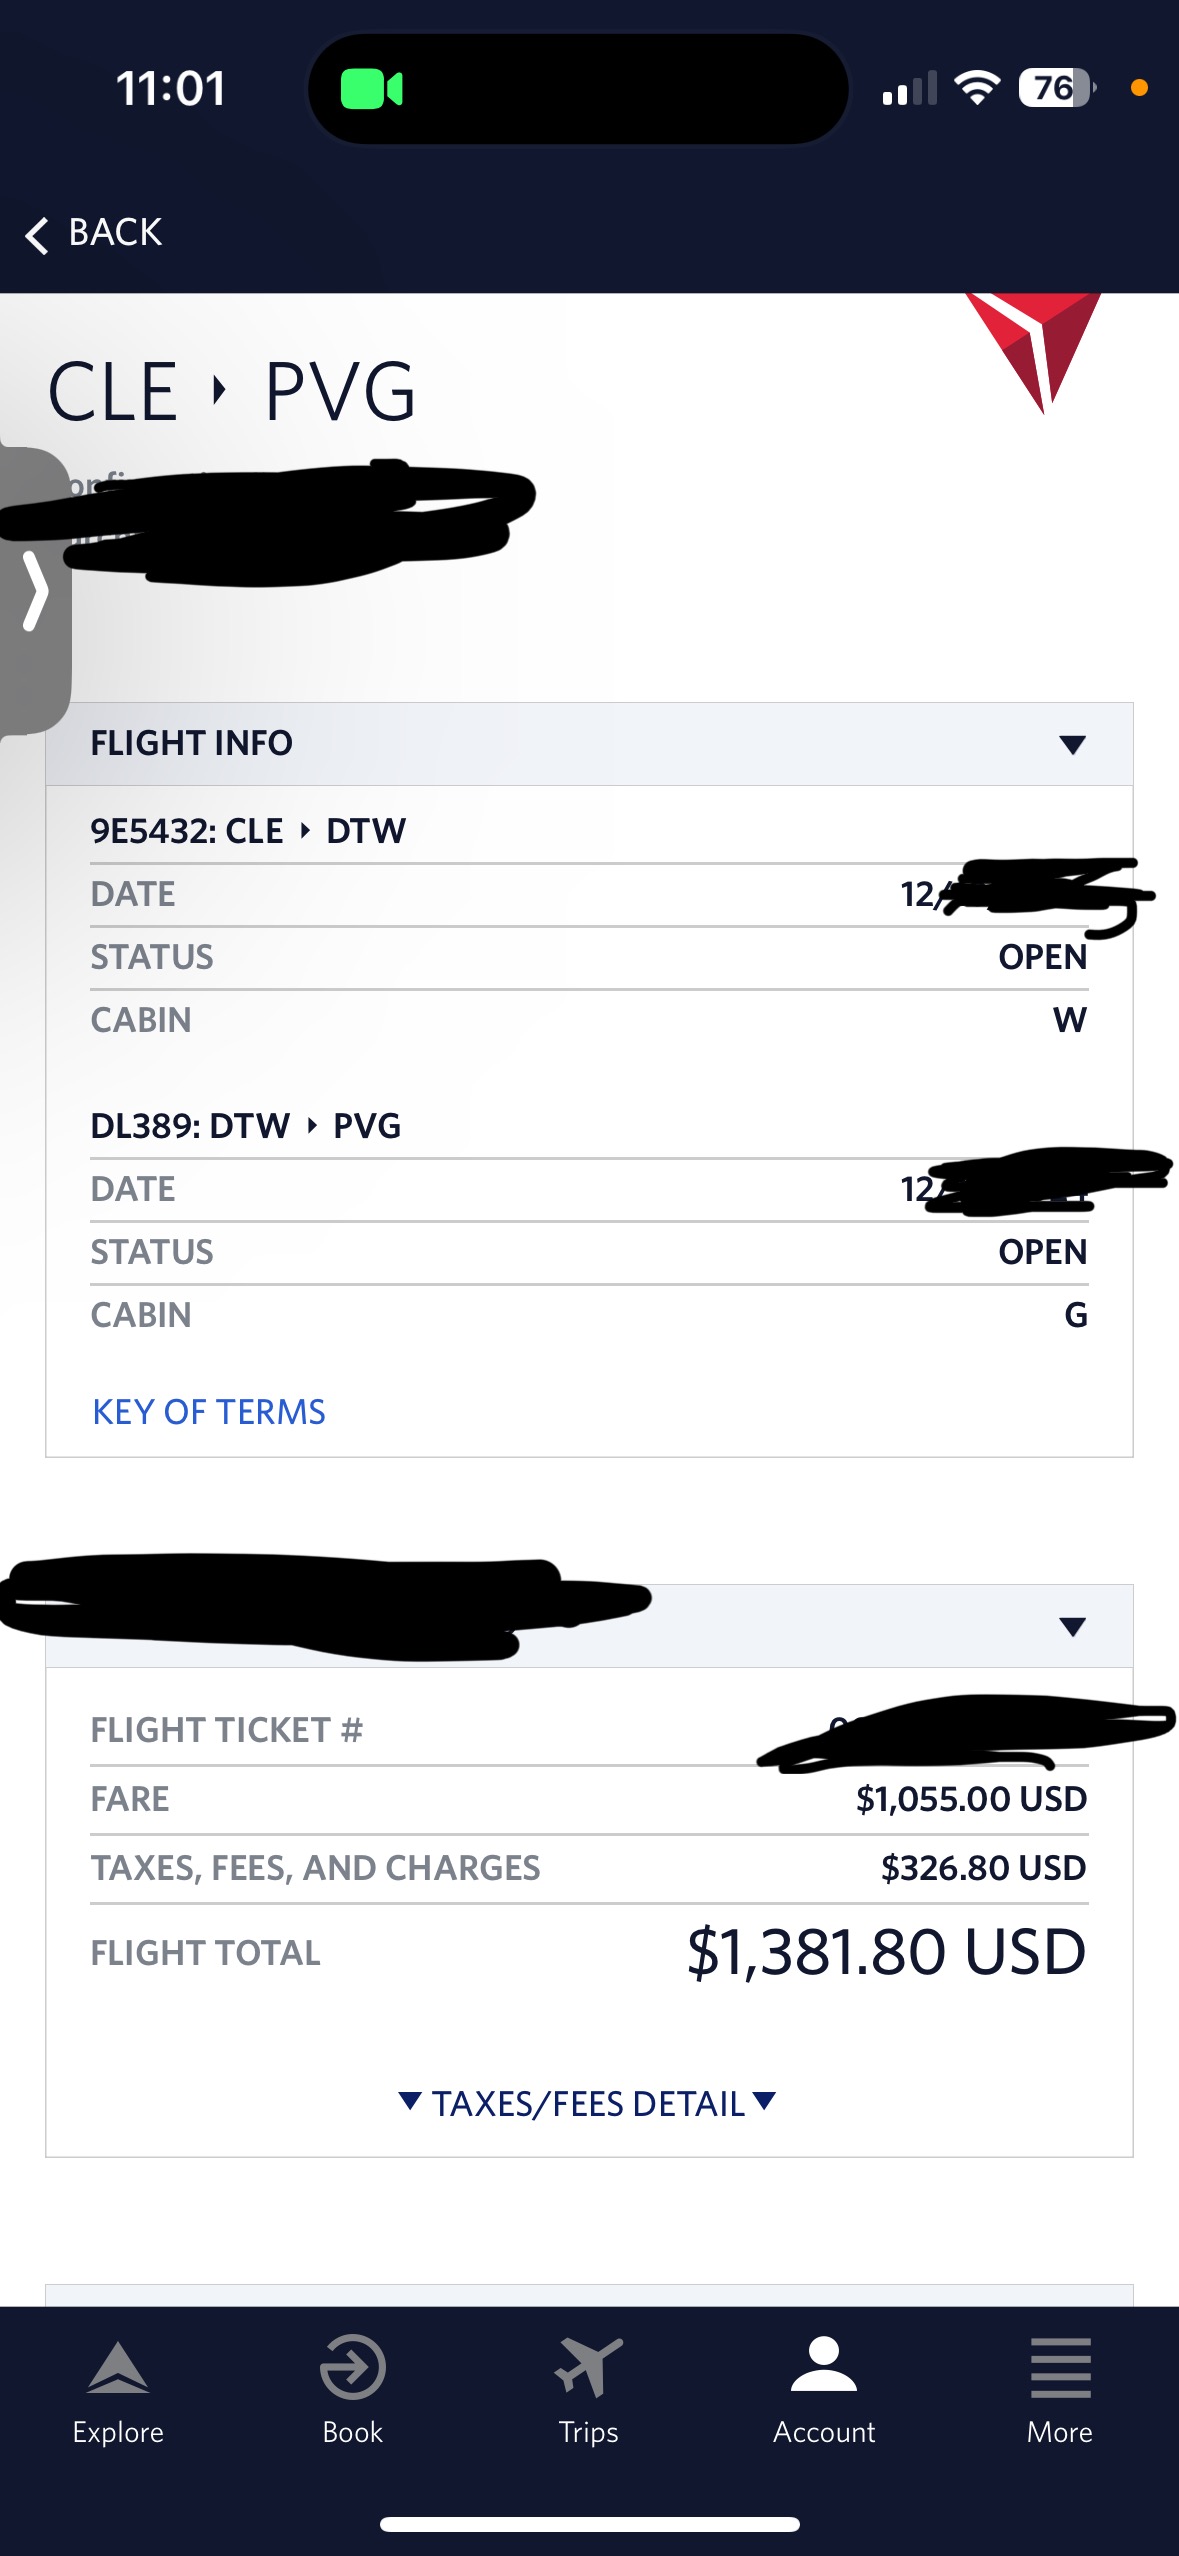
Task: Collapse the redacted passenger section arrow
Action: 1072,1627
